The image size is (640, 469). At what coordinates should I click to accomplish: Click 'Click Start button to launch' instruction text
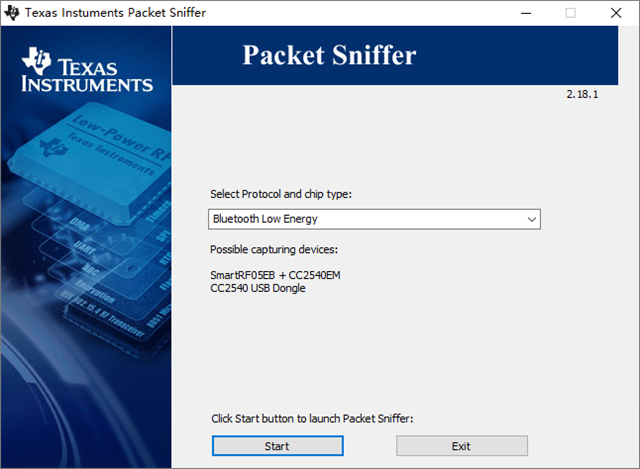312,419
